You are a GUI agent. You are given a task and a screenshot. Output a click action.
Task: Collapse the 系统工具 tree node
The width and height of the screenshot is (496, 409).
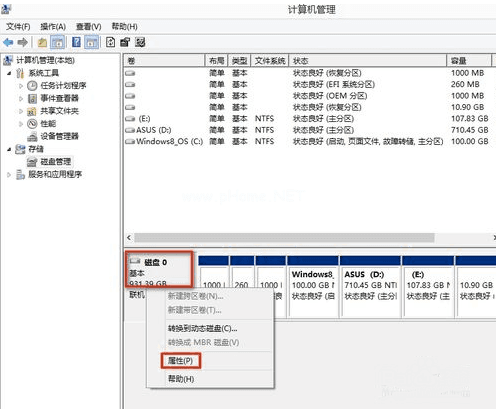coord(9,73)
